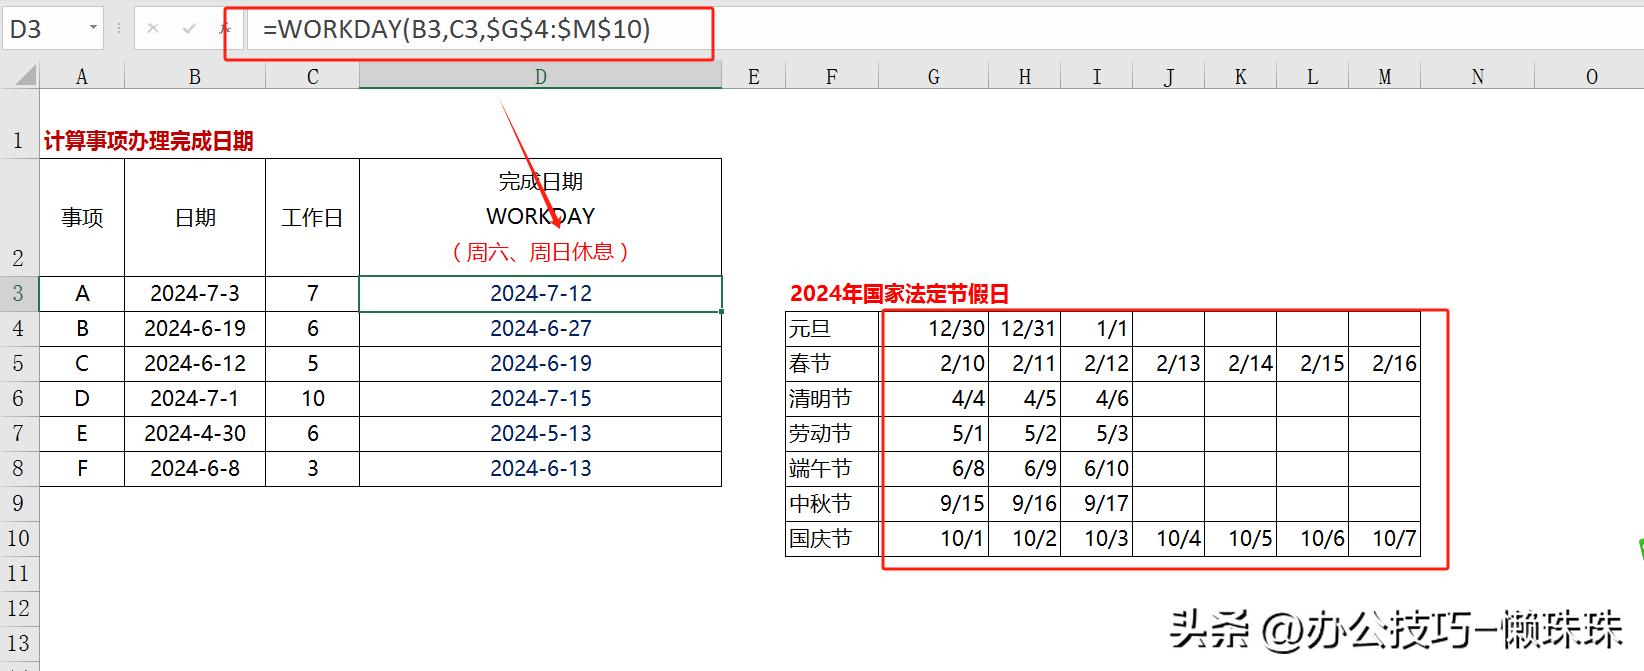Select row 10 header
Screen dimensions: 1644x671
point(18,538)
